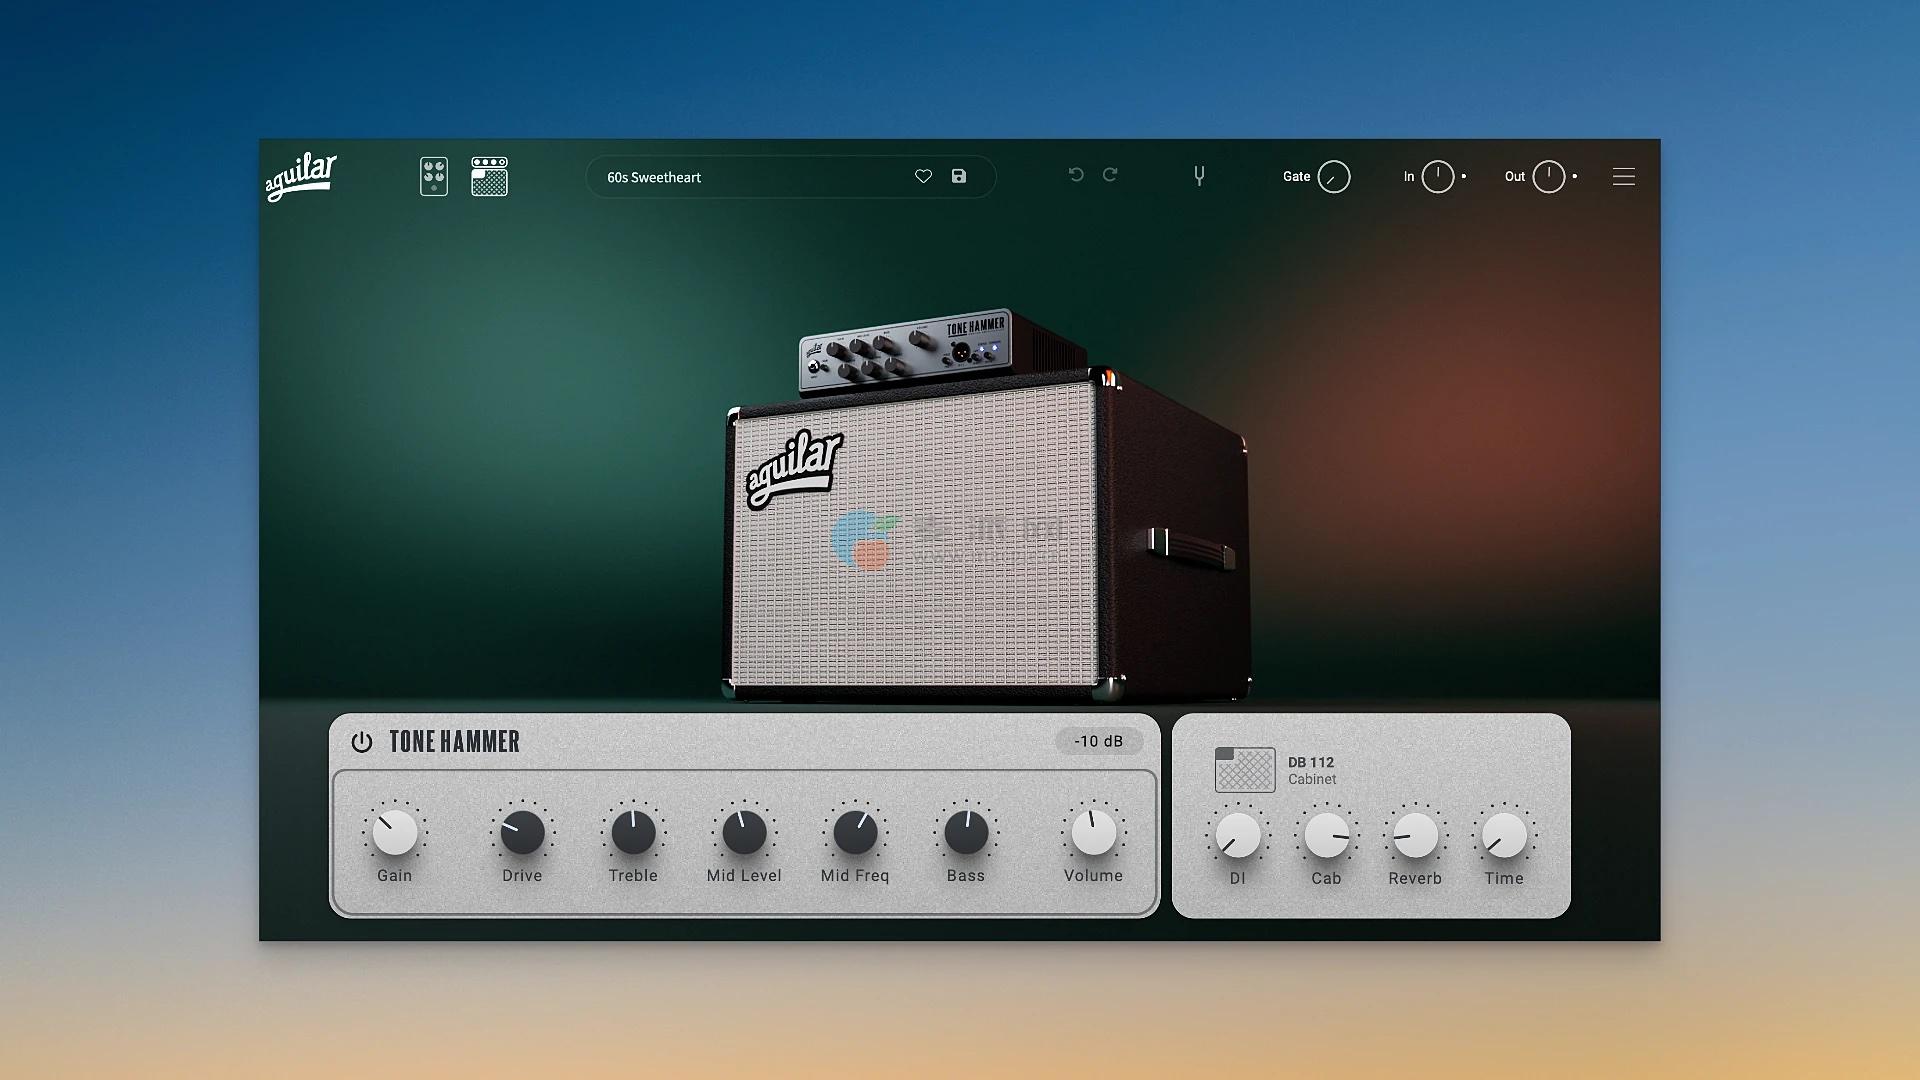The height and width of the screenshot is (1080, 1920).
Task: Open the hamburger menu
Action: pos(1623,177)
